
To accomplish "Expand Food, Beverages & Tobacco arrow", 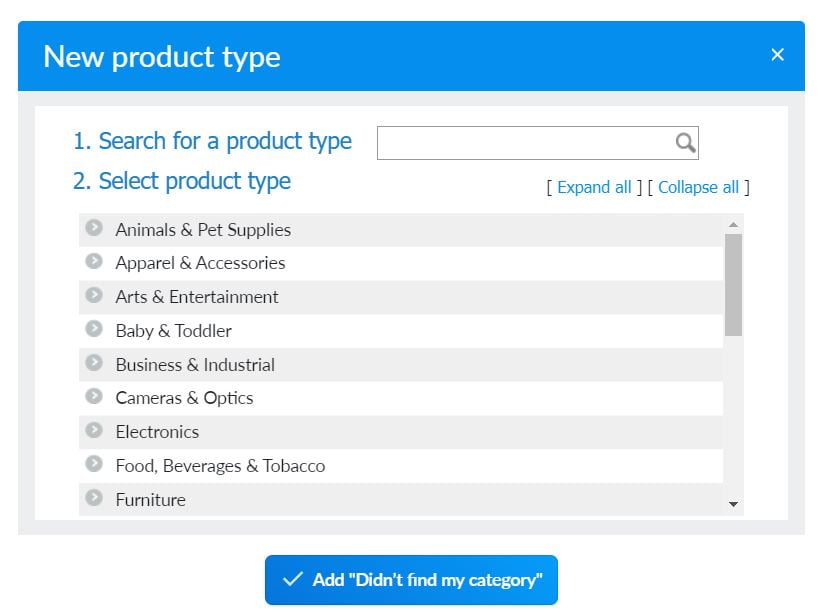I will (94, 464).
